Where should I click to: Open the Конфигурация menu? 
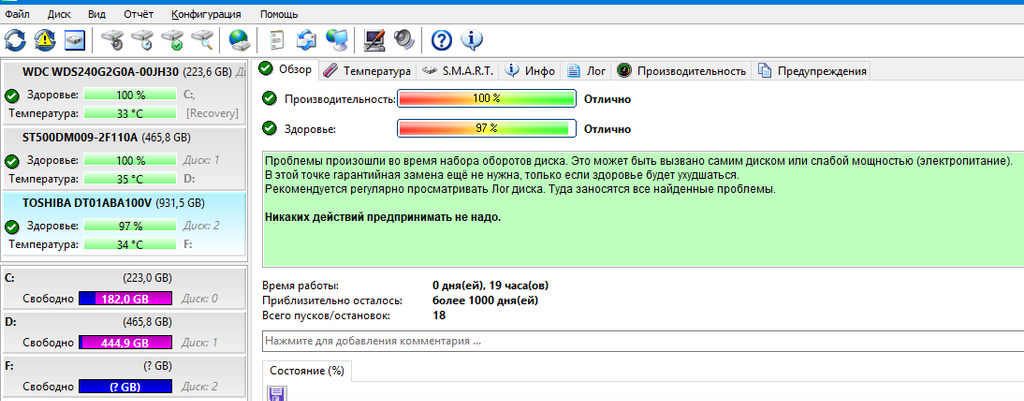206,14
